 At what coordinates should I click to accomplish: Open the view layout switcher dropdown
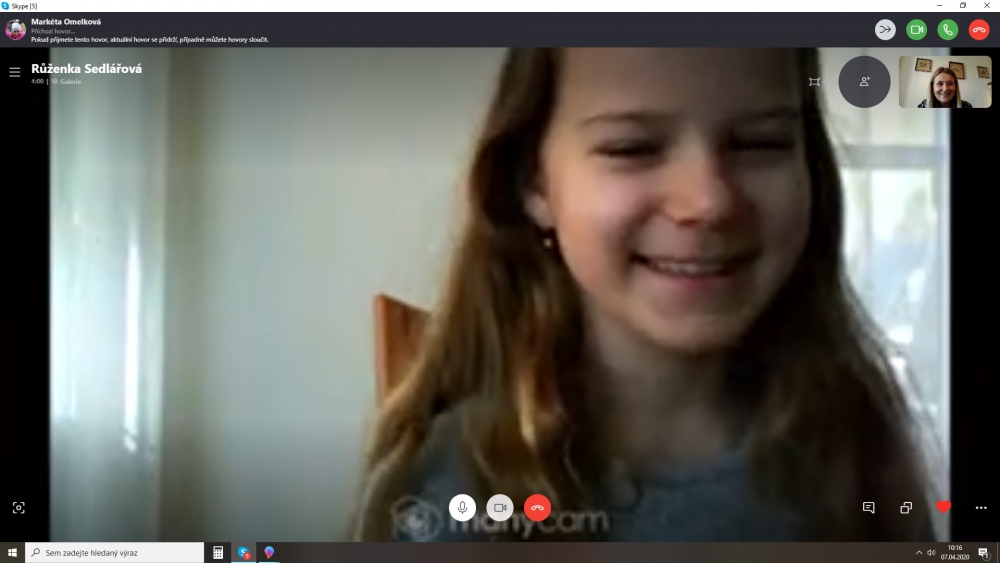[x=816, y=82]
